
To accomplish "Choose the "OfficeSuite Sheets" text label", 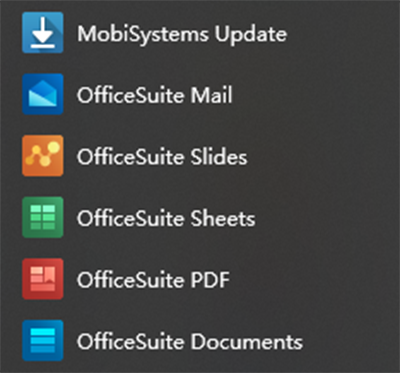I will 166,218.
